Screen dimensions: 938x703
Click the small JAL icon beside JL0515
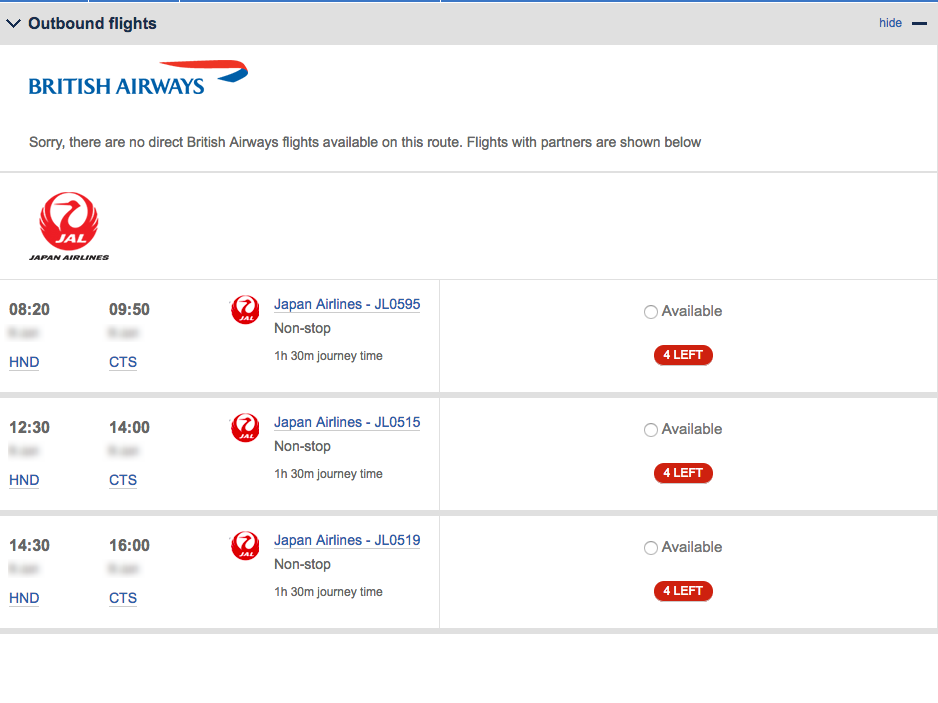(x=245, y=427)
